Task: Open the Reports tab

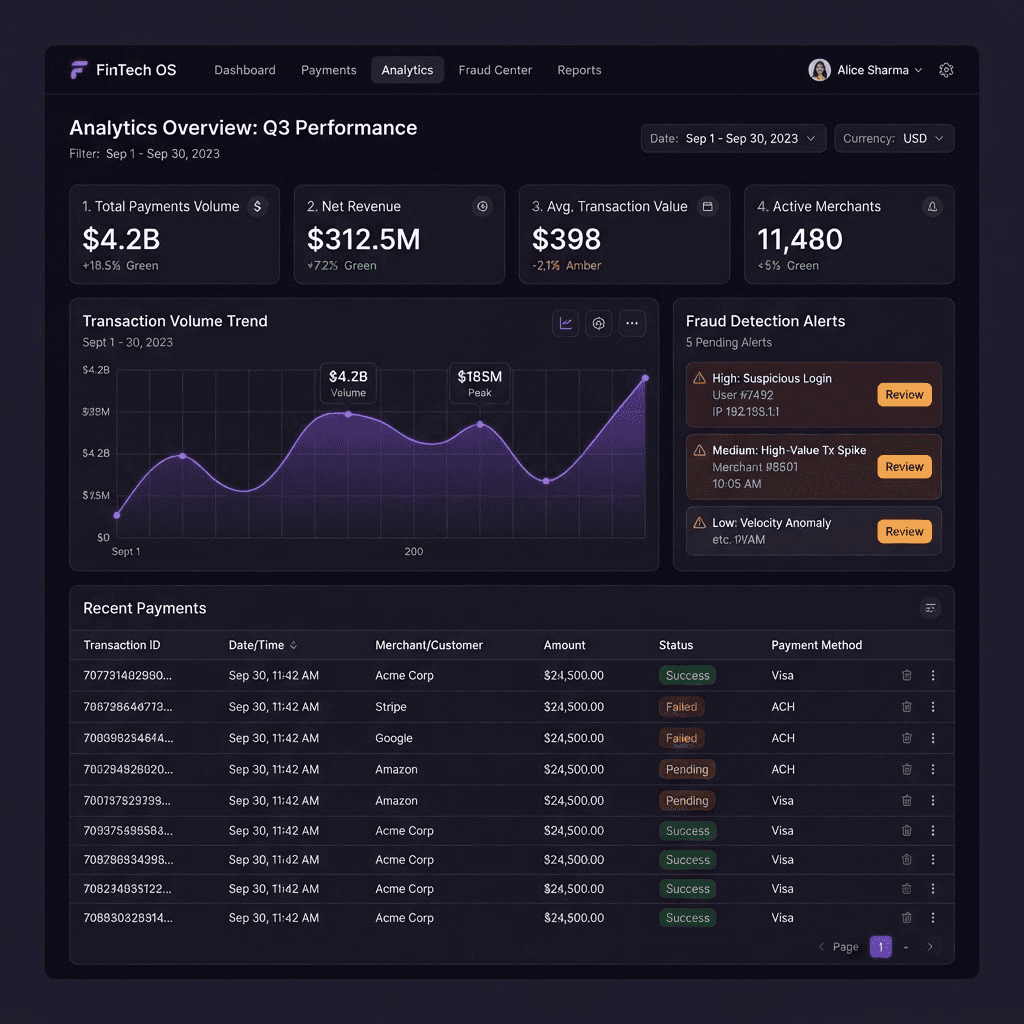Action: click(579, 70)
